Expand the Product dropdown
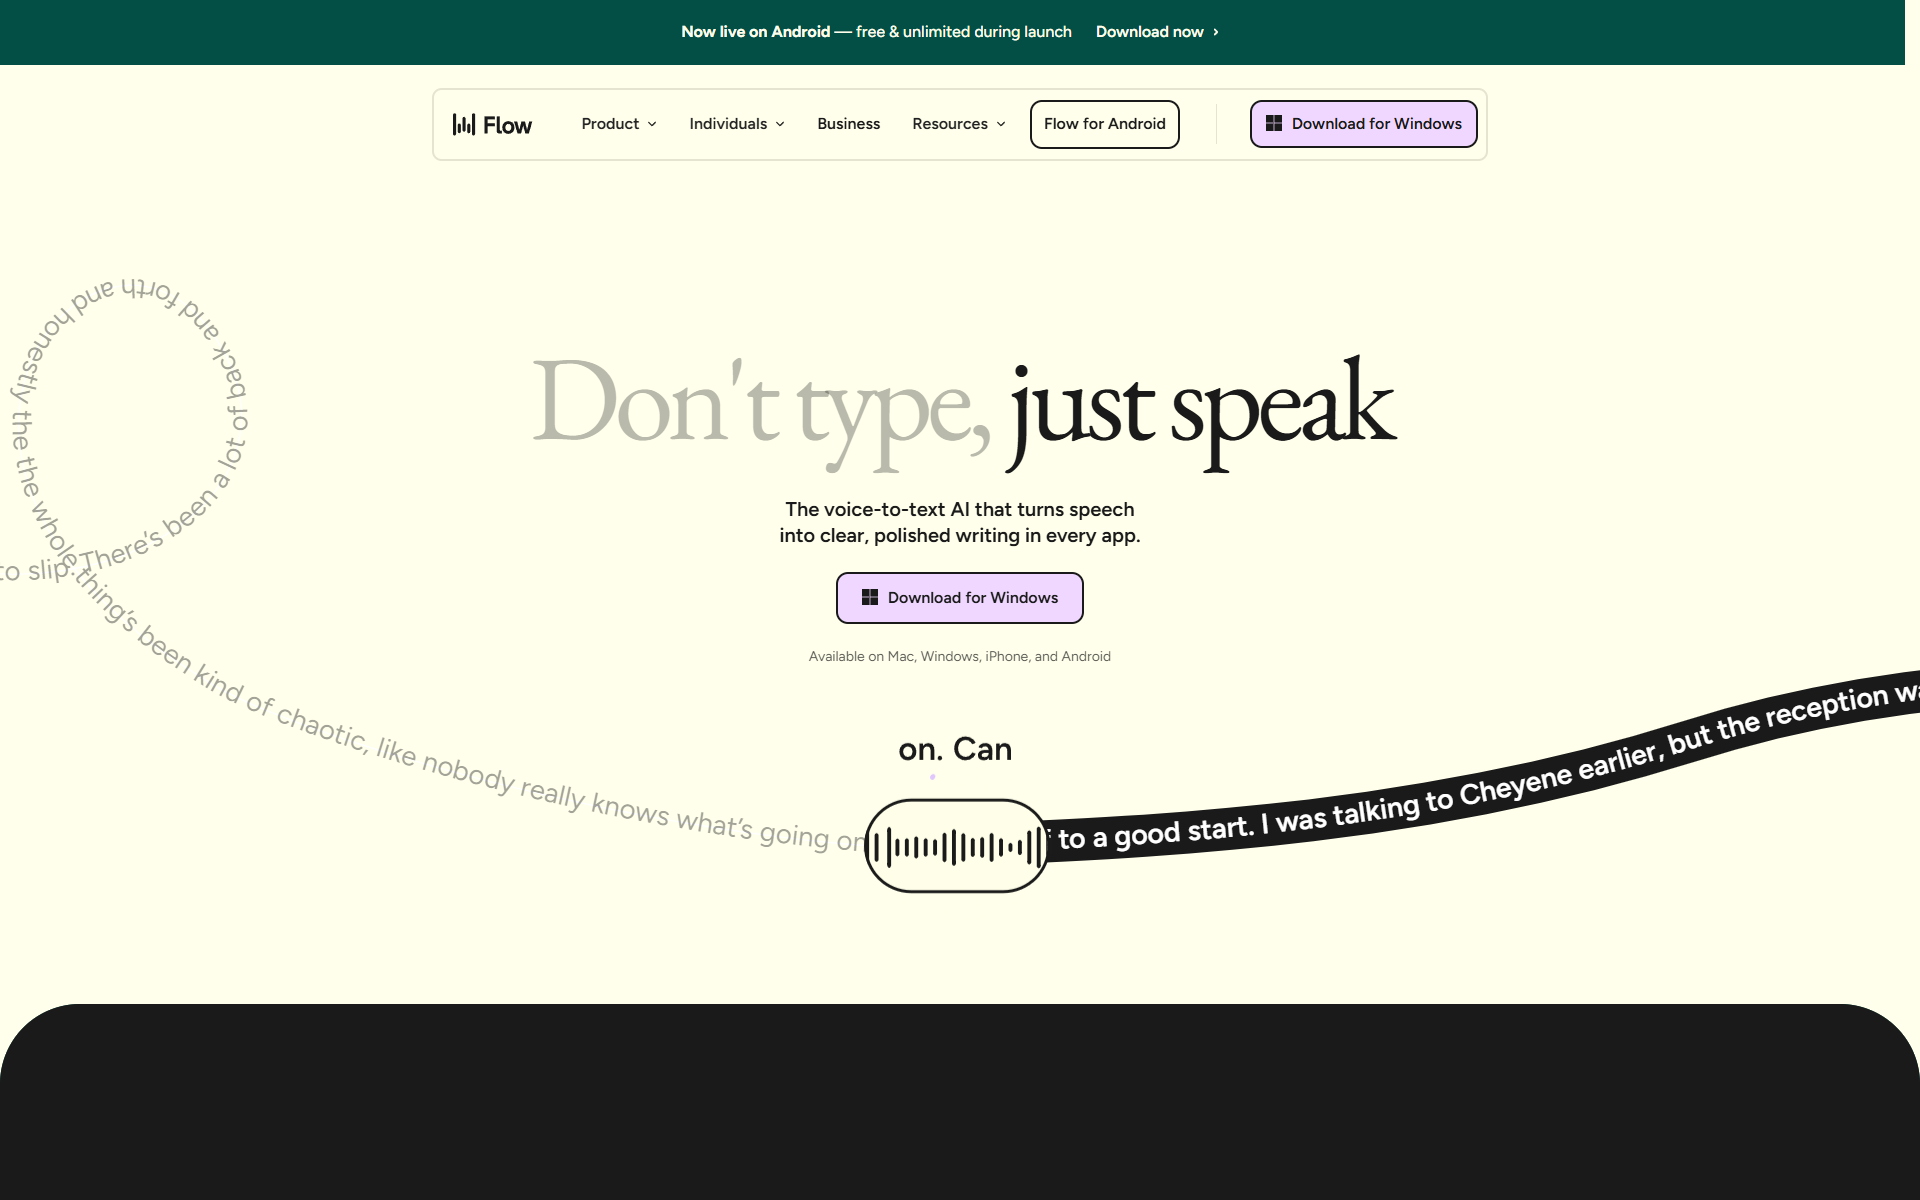The width and height of the screenshot is (1920, 1200). [x=611, y=124]
